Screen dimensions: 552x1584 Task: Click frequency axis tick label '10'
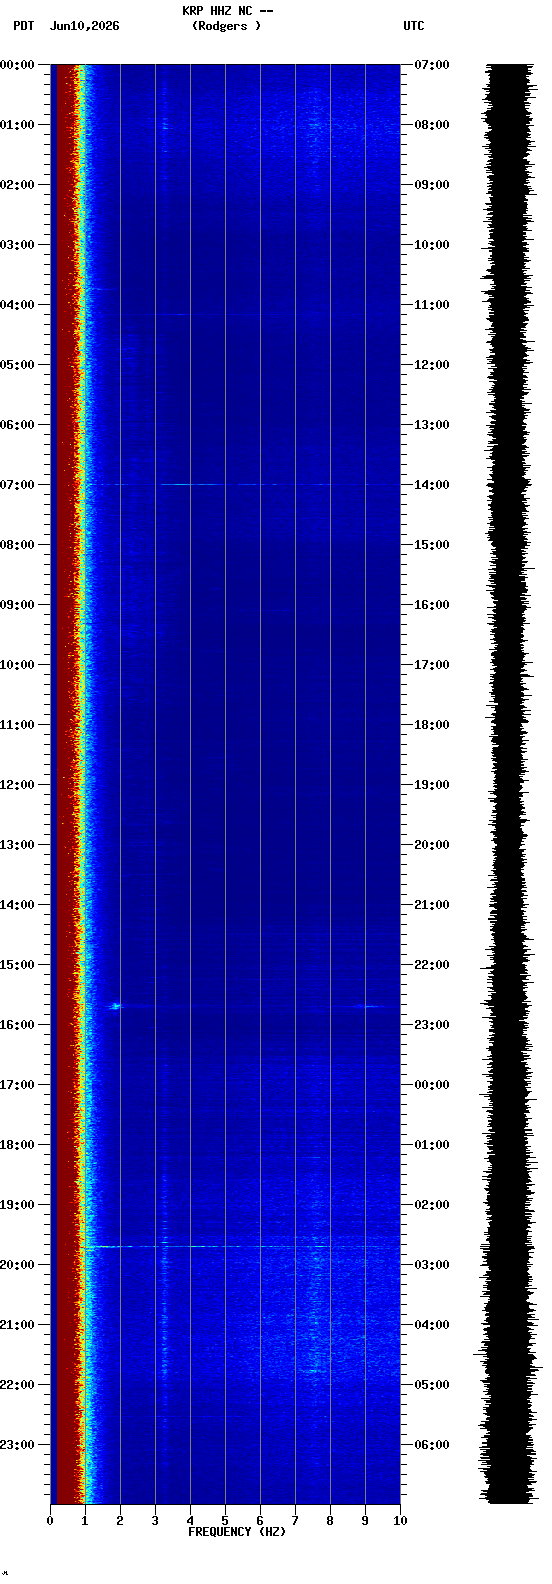[400, 1521]
